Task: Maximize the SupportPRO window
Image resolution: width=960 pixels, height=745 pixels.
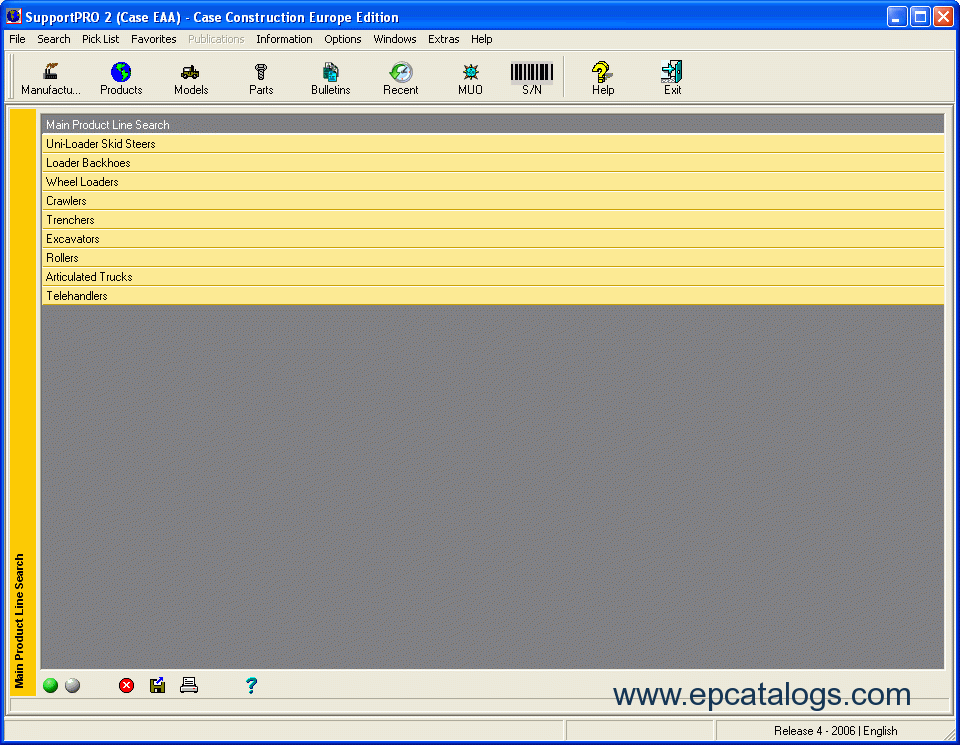Action: pyautogui.click(x=920, y=17)
